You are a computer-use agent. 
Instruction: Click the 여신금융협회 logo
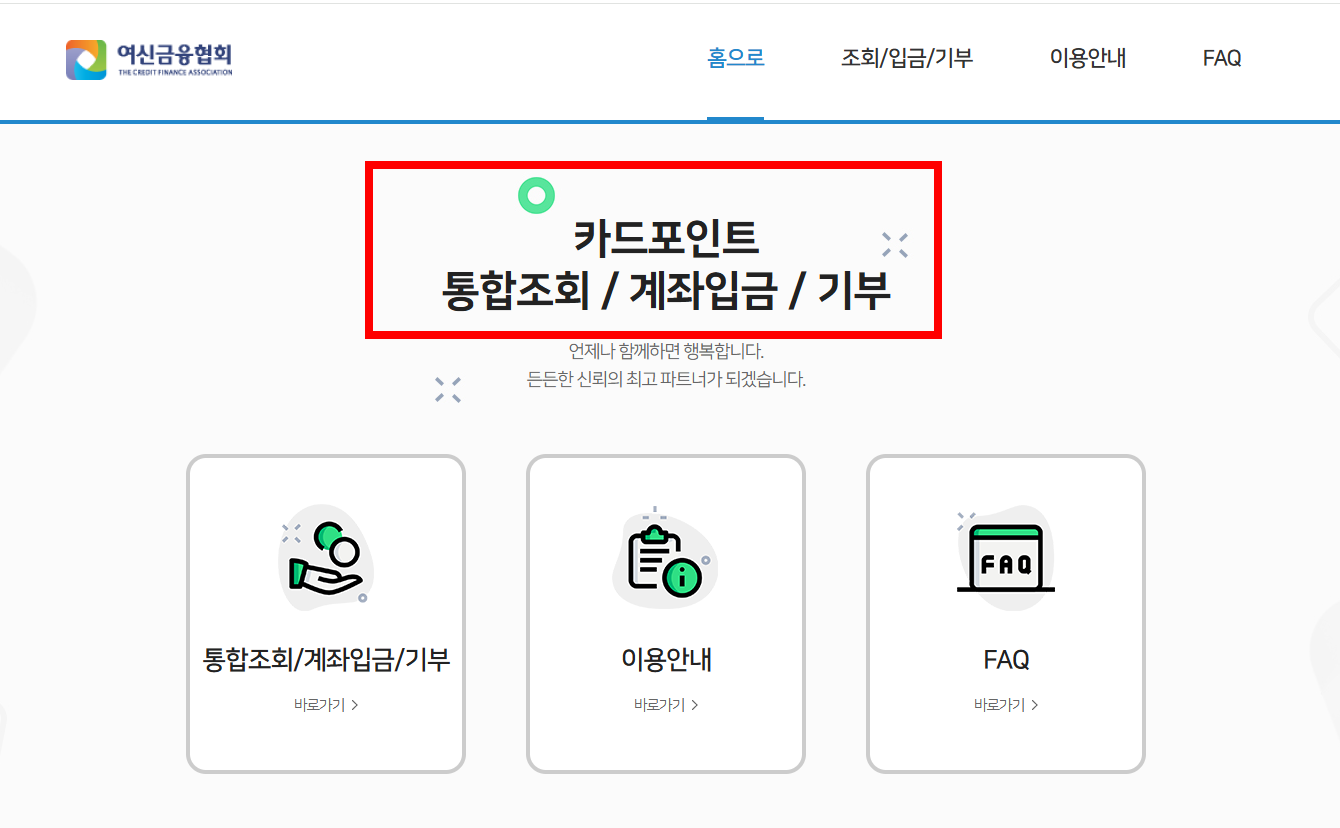pos(149,60)
